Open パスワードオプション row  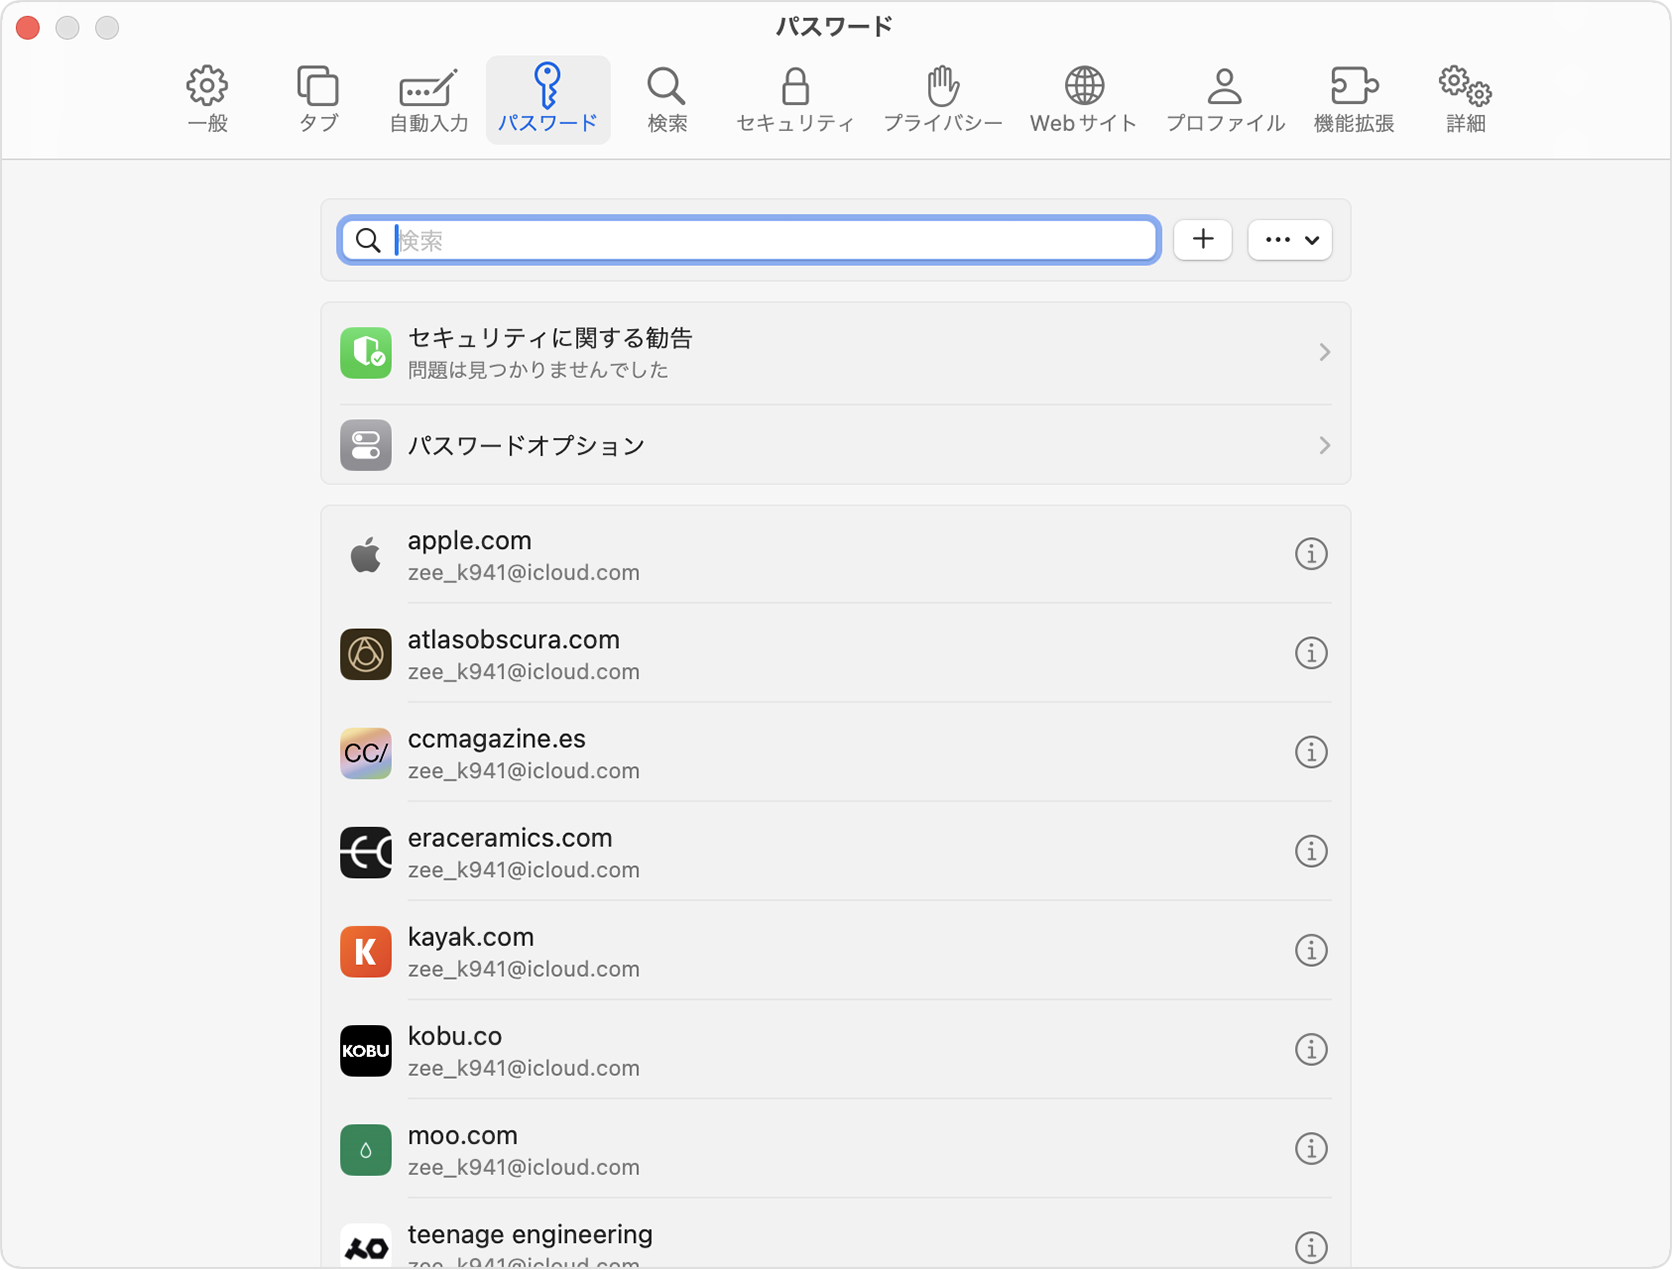[836, 445]
